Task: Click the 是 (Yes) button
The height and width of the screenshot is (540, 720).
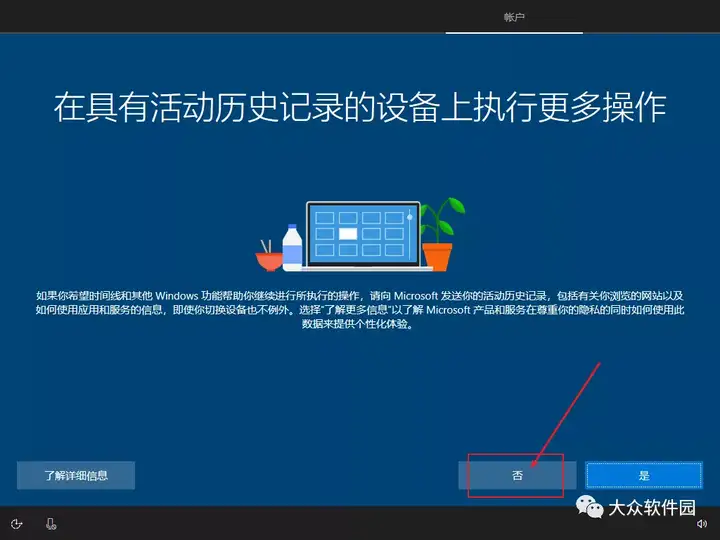Action: click(644, 475)
